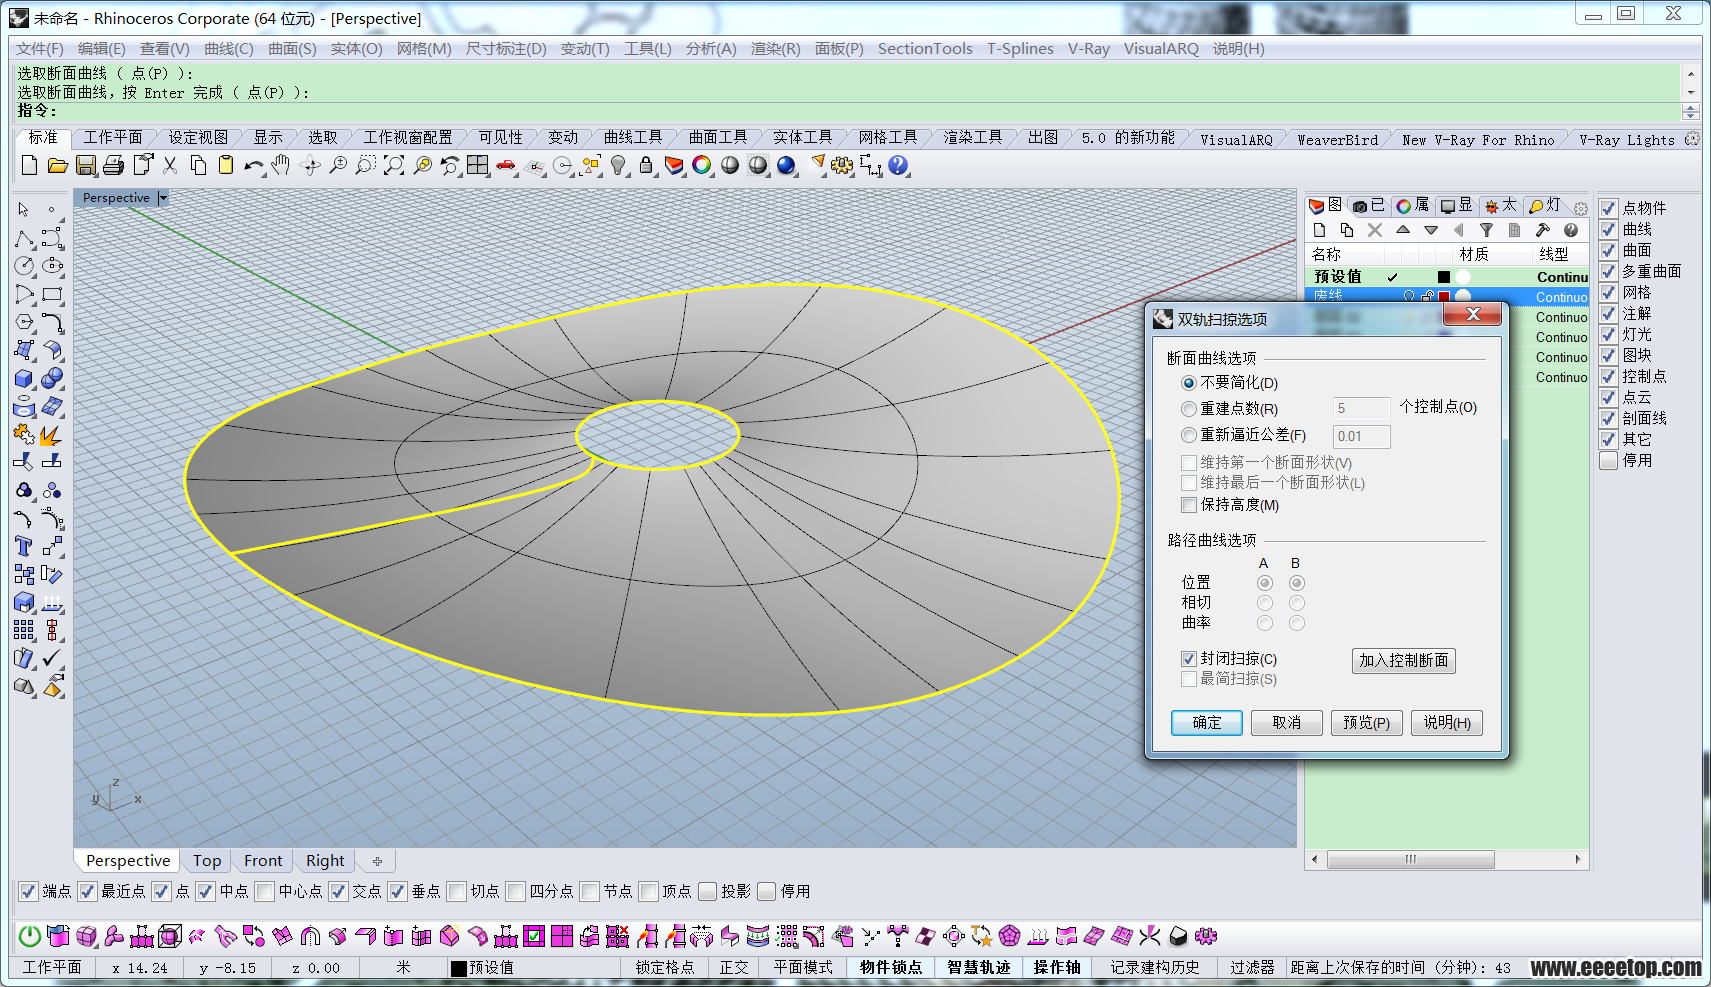
Task: Click the blue help question mark icon
Action: tap(898, 165)
